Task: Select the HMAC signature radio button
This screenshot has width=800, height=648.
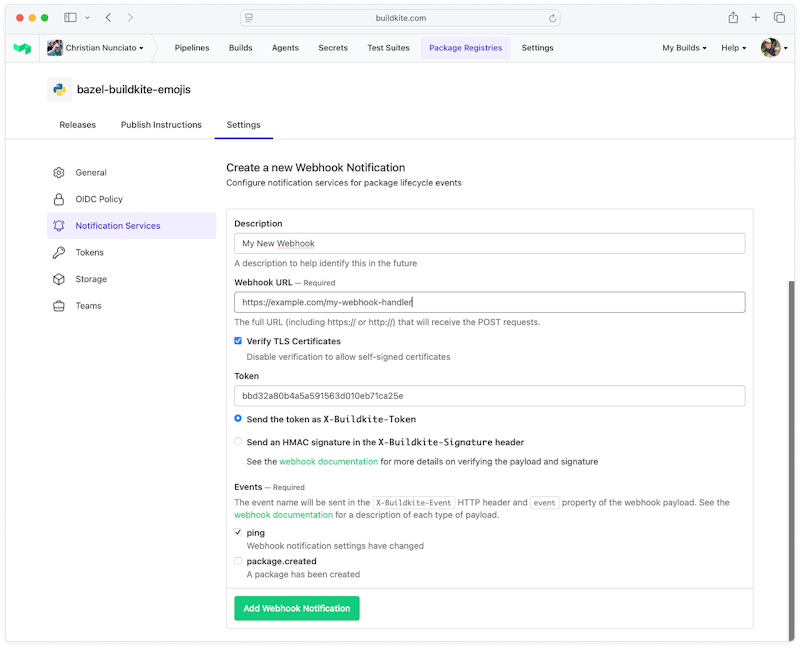Action: click(238, 441)
